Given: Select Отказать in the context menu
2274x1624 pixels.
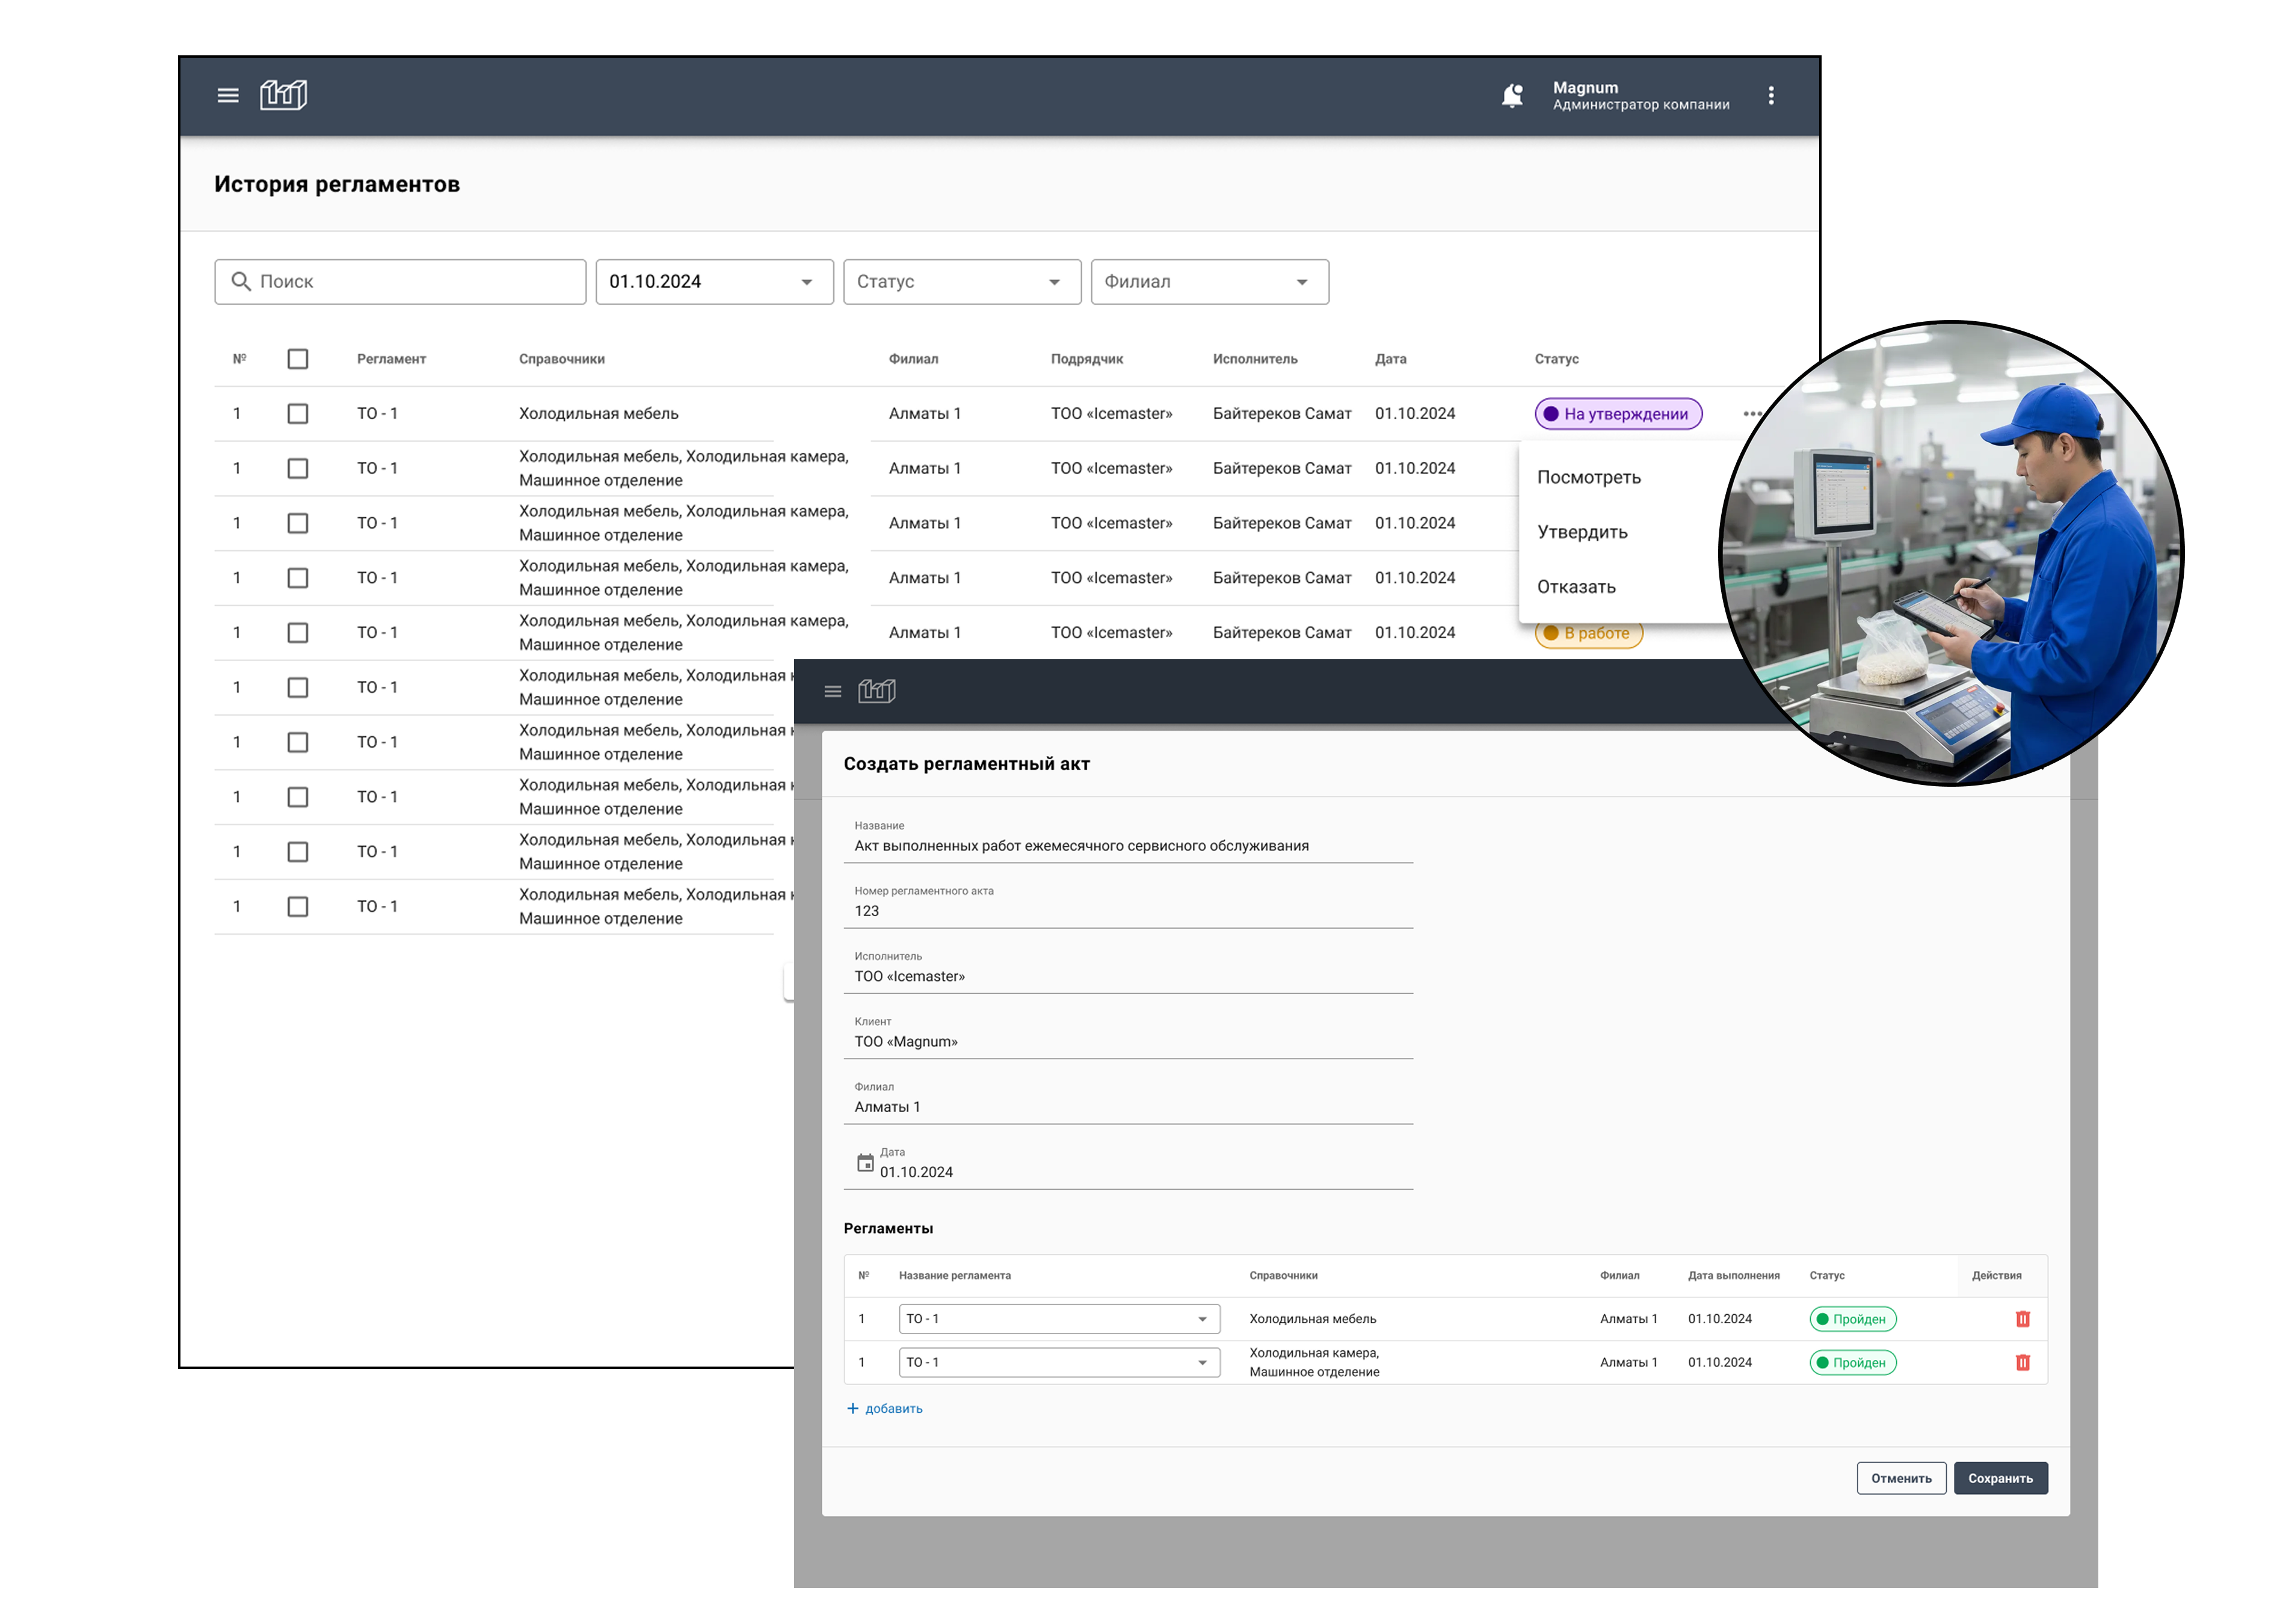Looking at the screenshot, I should pos(1576,587).
